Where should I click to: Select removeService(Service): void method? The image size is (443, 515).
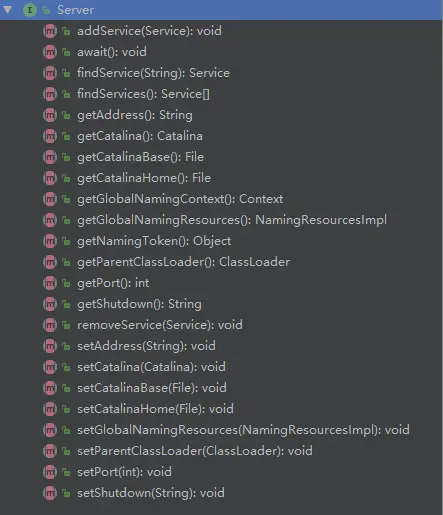(x=160, y=325)
